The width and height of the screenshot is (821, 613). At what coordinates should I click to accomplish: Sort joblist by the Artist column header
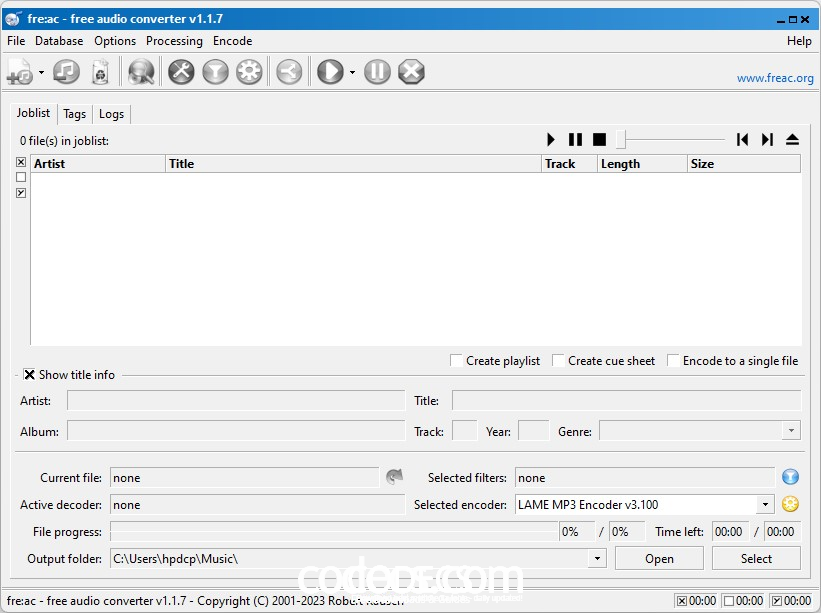[98, 164]
